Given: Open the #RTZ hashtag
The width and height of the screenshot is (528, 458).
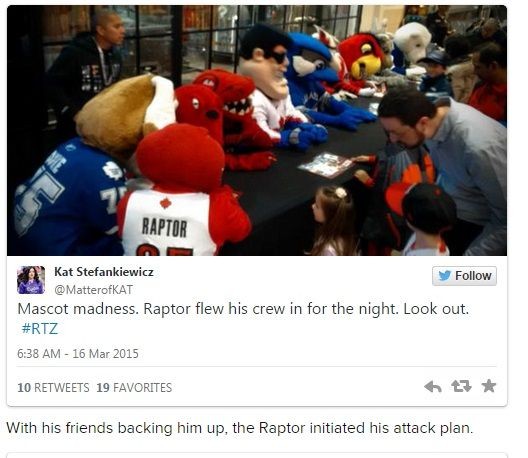Looking at the screenshot, I should click(x=40, y=328).
